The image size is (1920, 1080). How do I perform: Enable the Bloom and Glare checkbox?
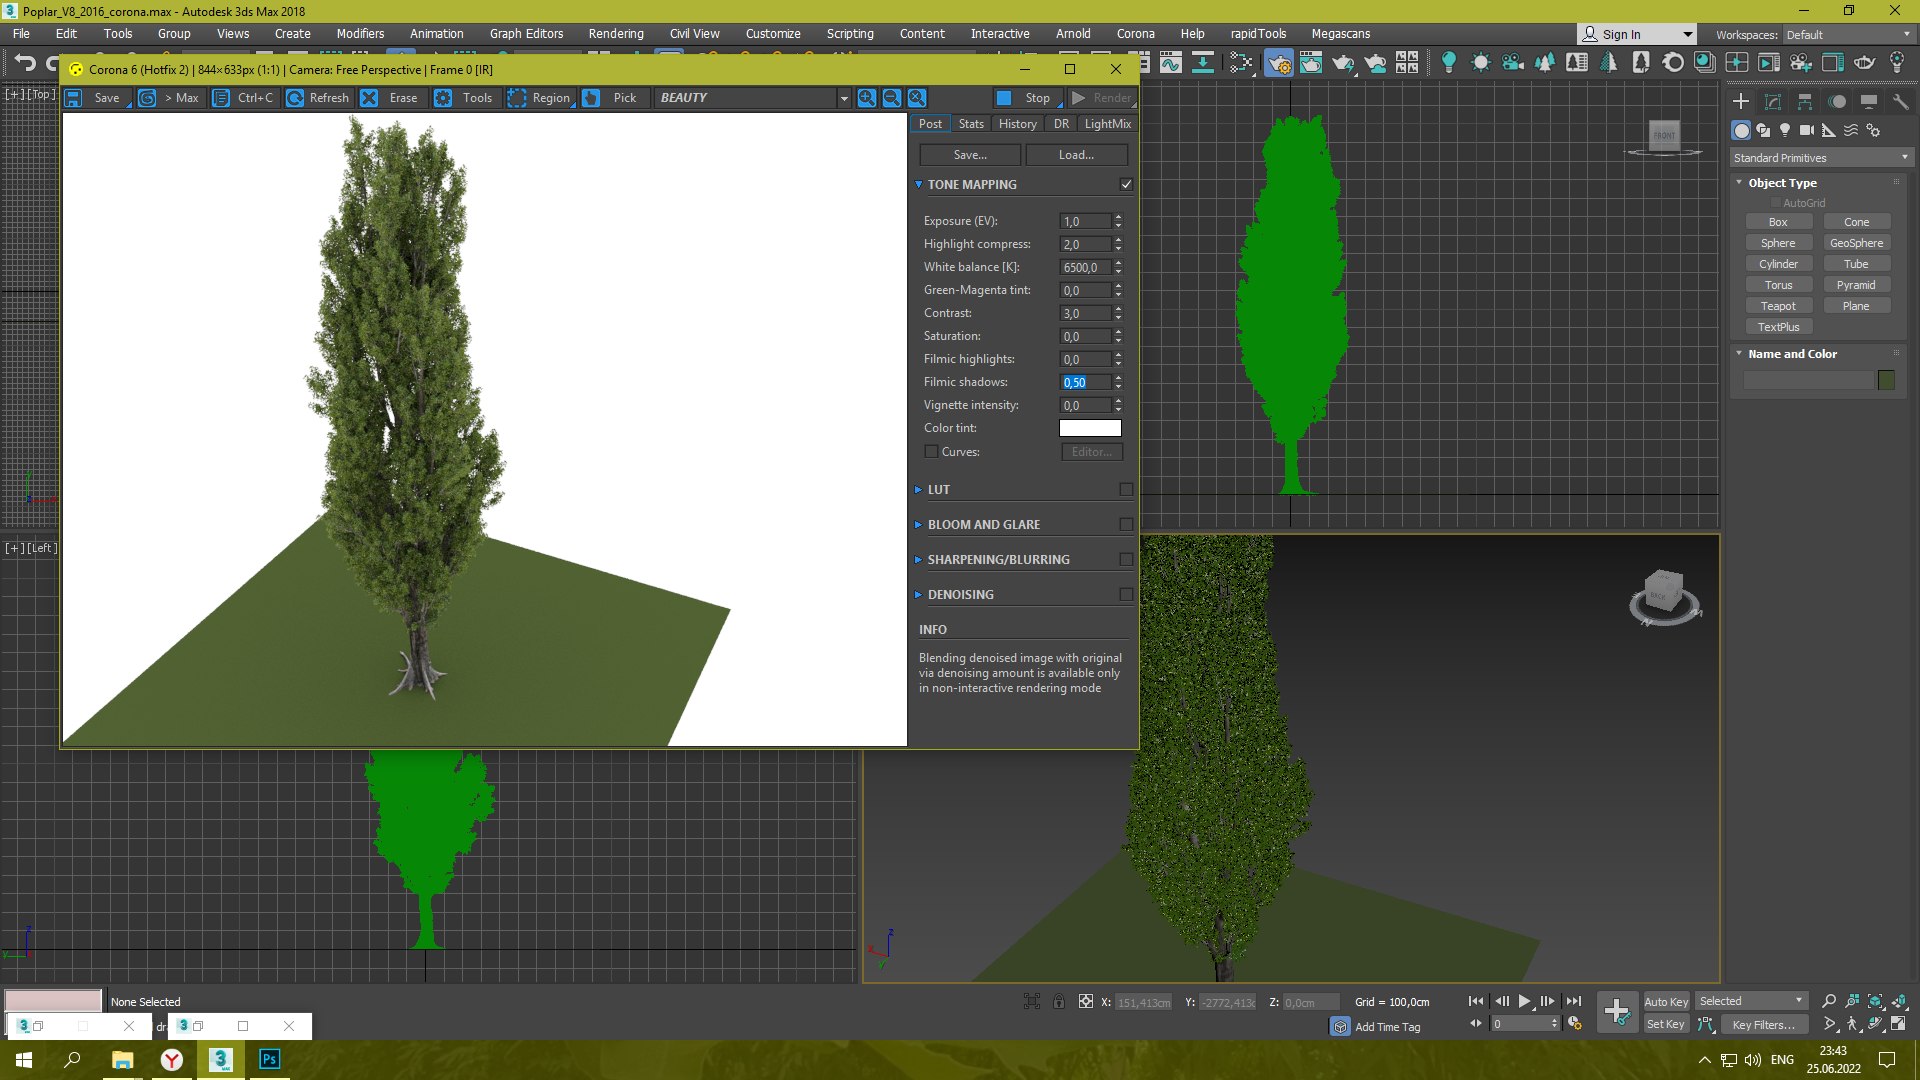(x=1126, y=525)
